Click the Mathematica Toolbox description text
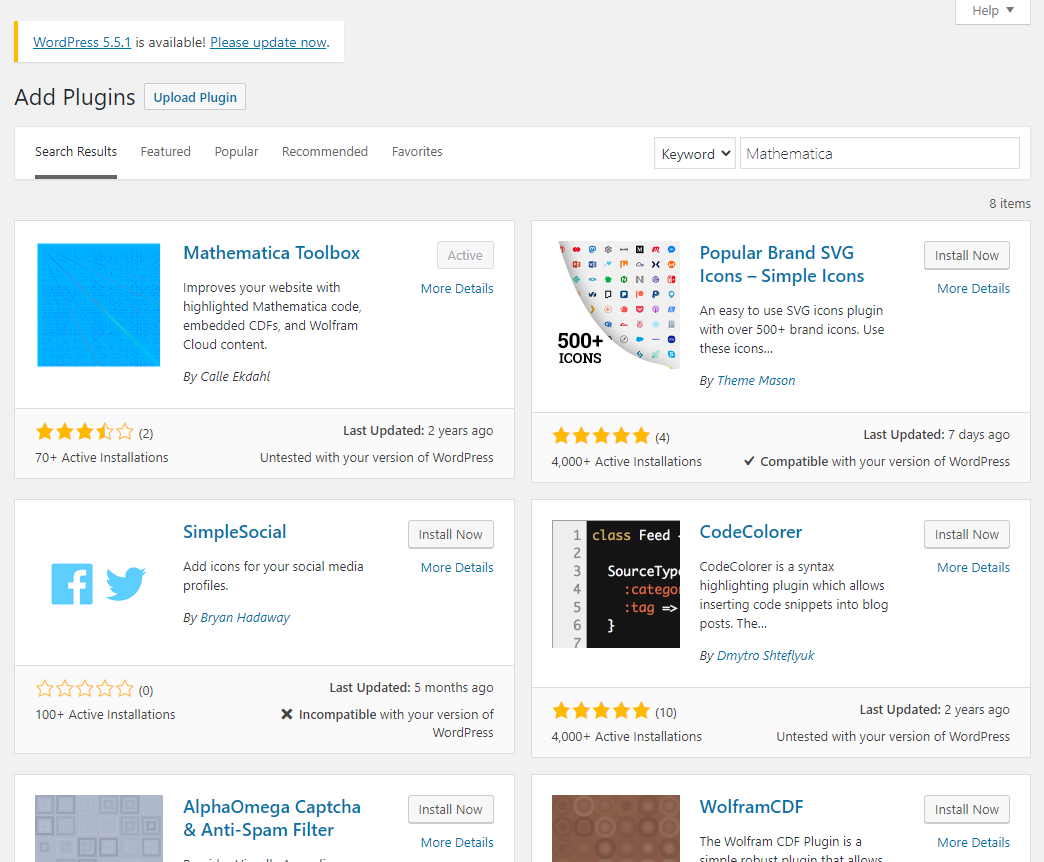 coord(272,316)
